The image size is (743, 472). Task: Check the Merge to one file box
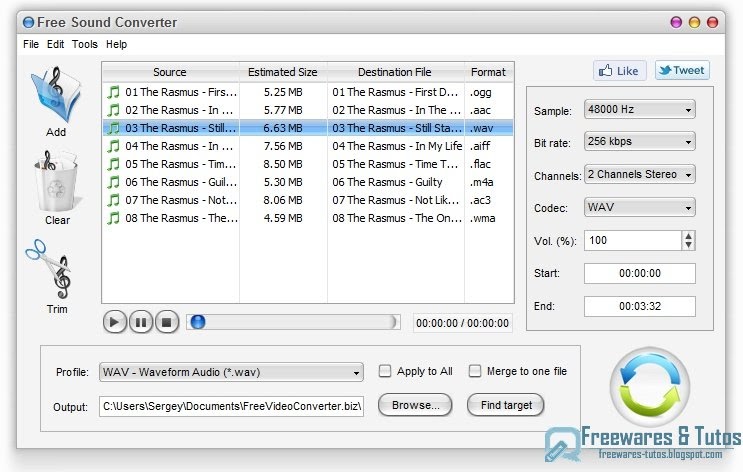tap(474, 371)
